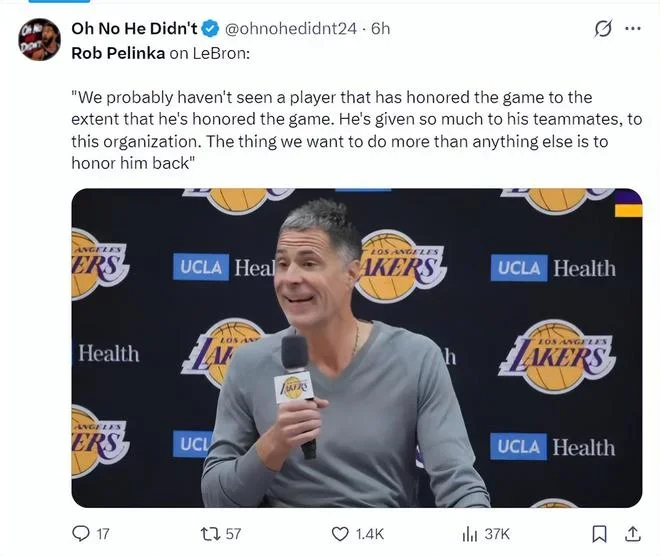Open the reply comment icon
The height and width of the screenshot is (556, 660).
point(81,534)
